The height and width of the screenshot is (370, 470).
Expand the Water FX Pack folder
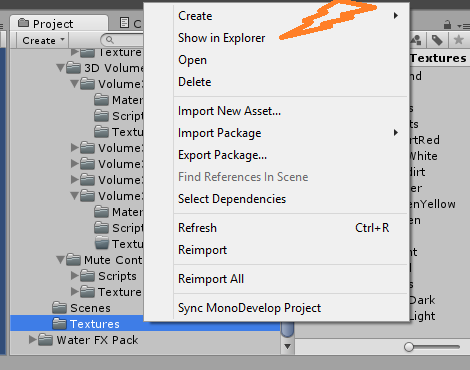coord(32,340)
